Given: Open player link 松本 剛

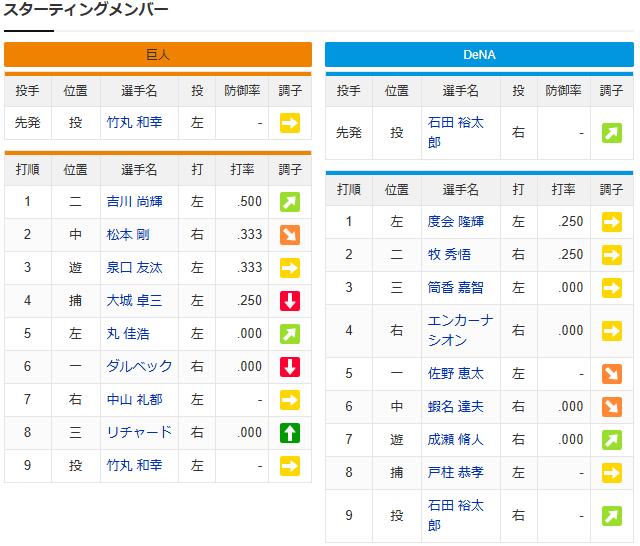Looking at the screenshot, I should 128,235.
